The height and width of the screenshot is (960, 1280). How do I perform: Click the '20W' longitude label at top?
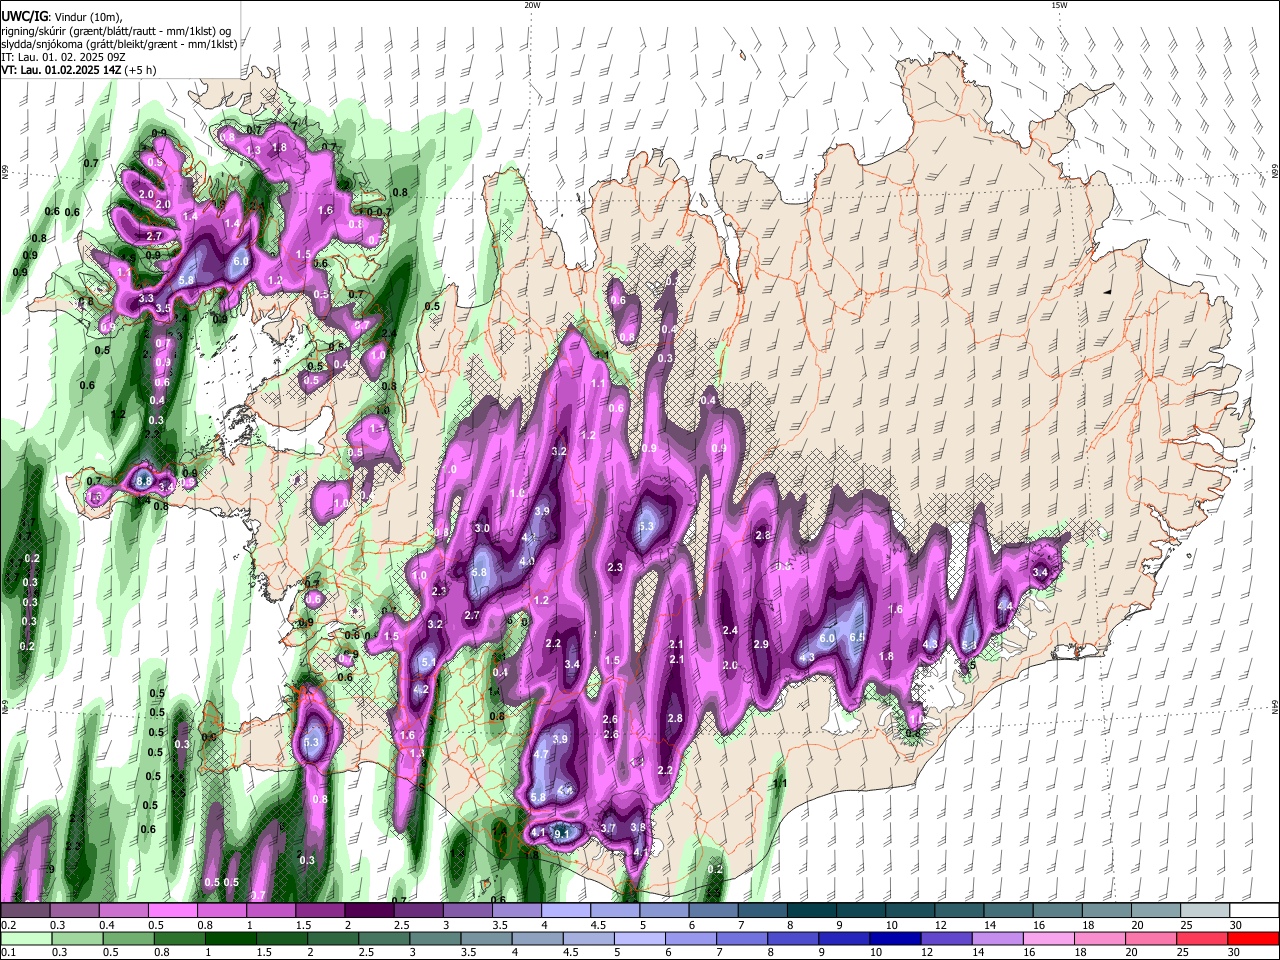coord(532,5)
